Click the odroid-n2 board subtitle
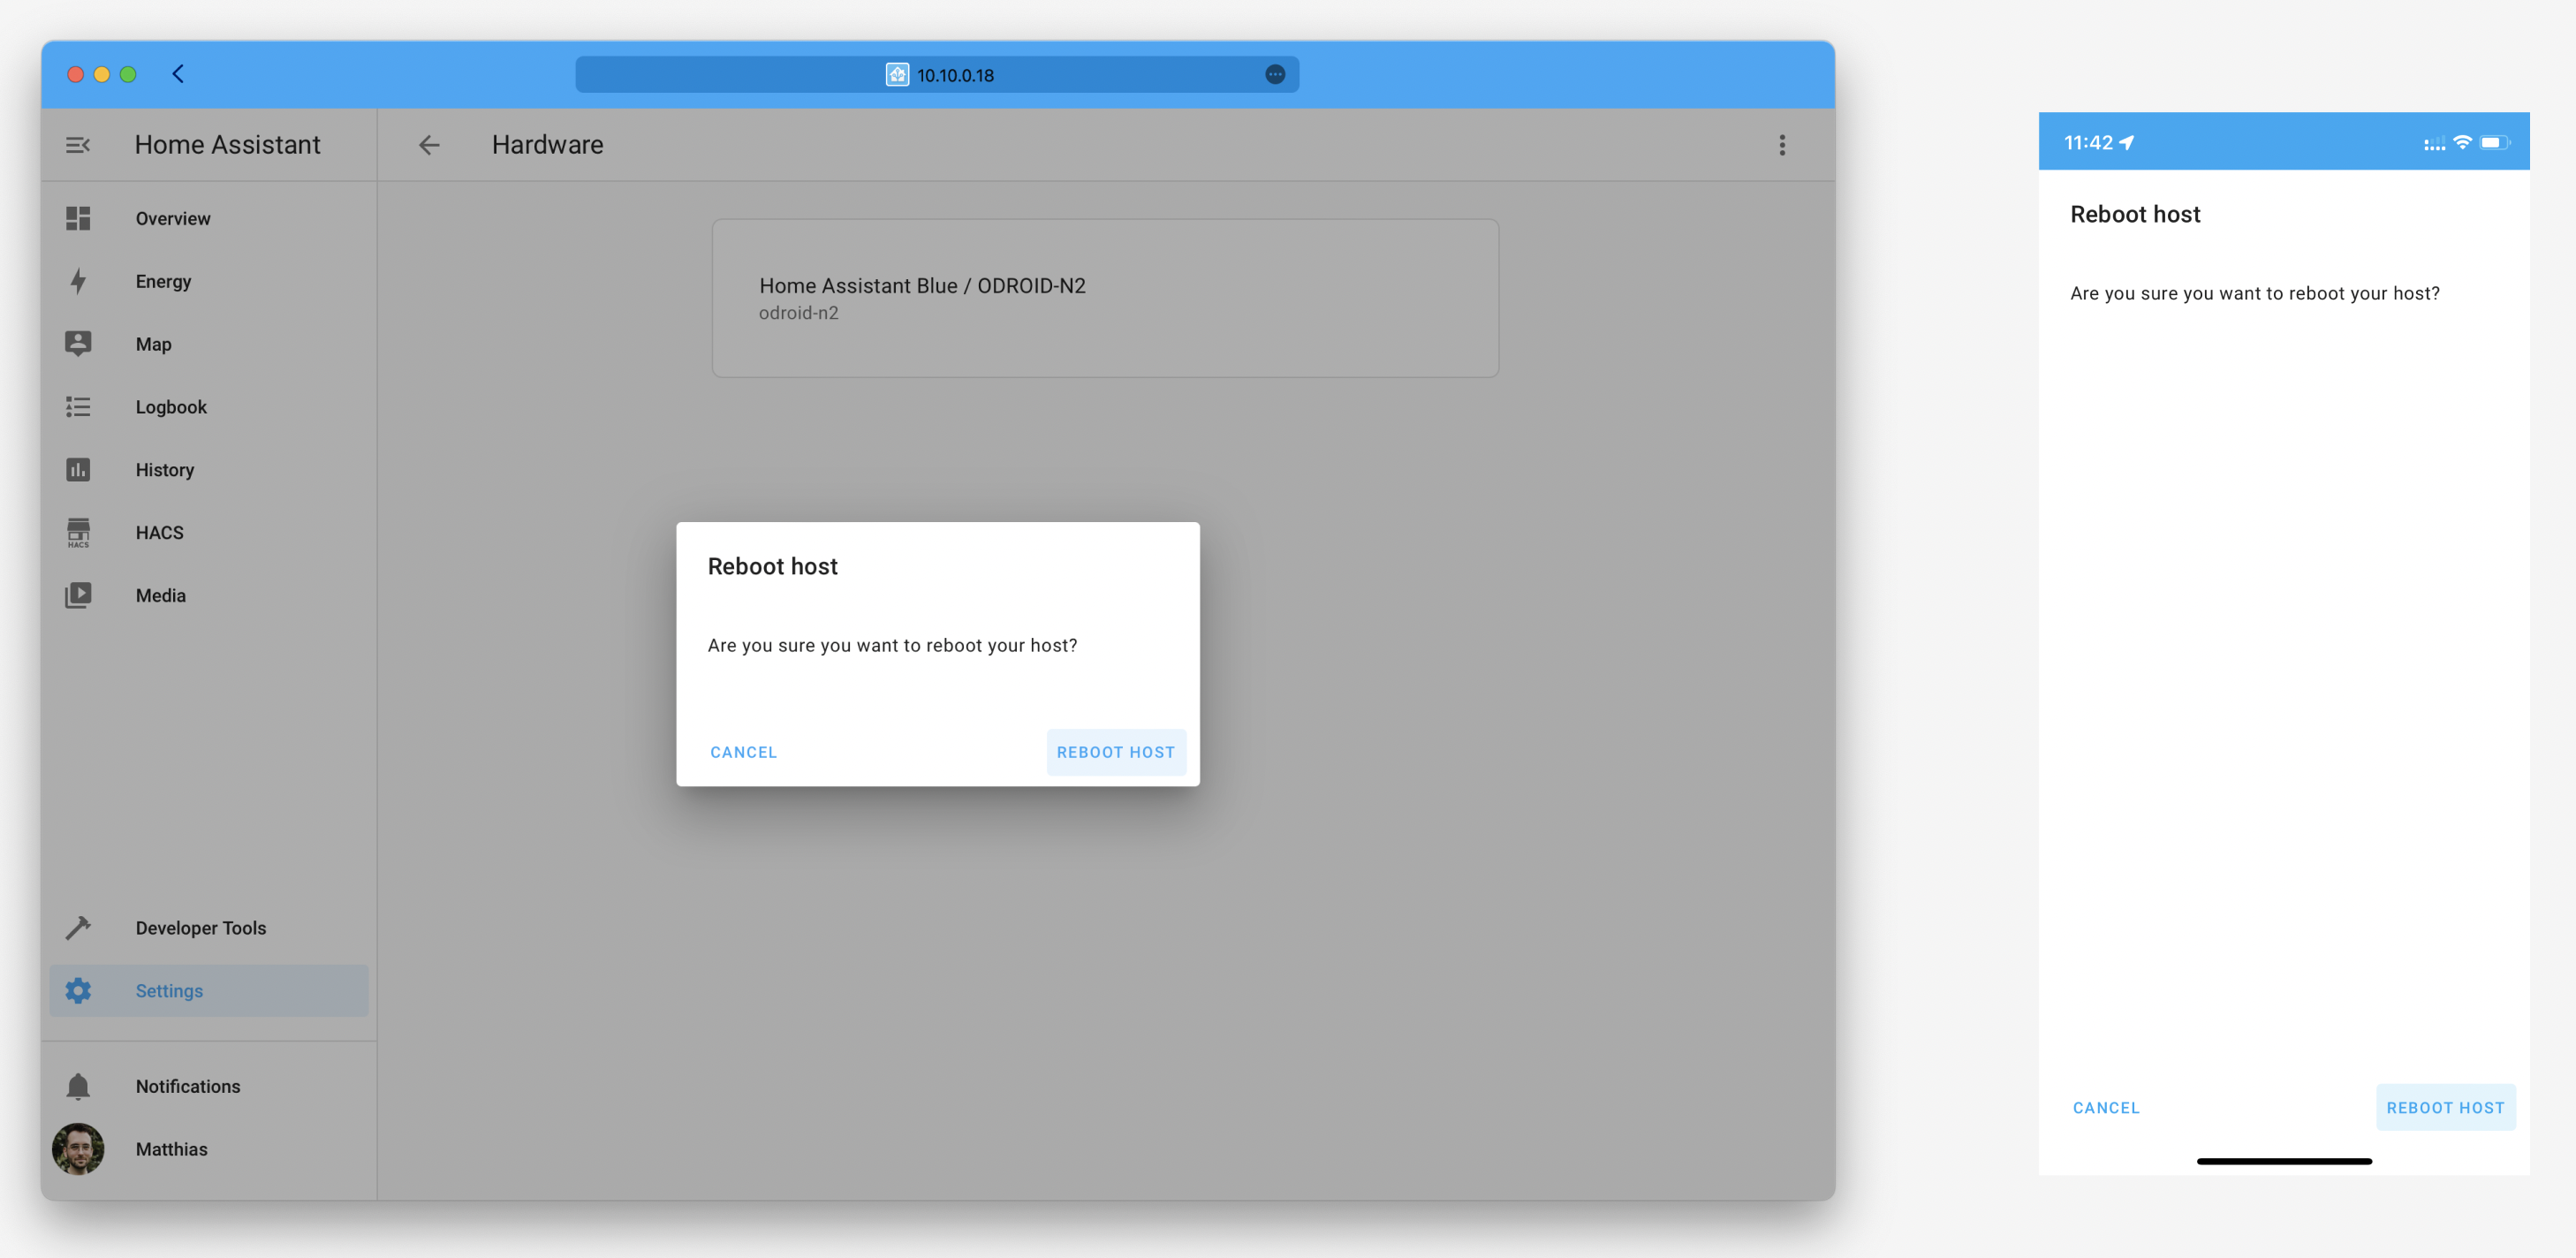Screen dimensions: 2576x1258 point(798,313)
